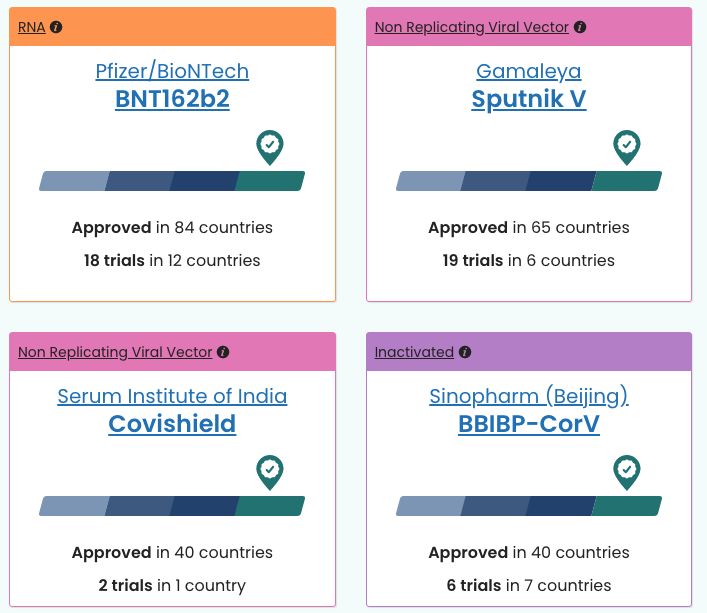Screen dimensions: 707x613
Task: Click approved checkmark pin on BNT162b2 card
Action: pyautogui.click(x=270, y=147)
